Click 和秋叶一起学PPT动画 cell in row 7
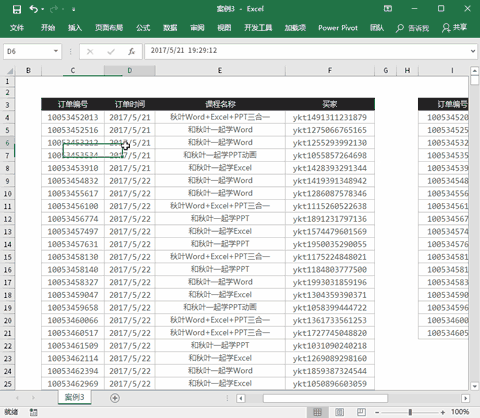Image resolution: width=480 pixels, height=418 pixels. (x=220, y=155)
